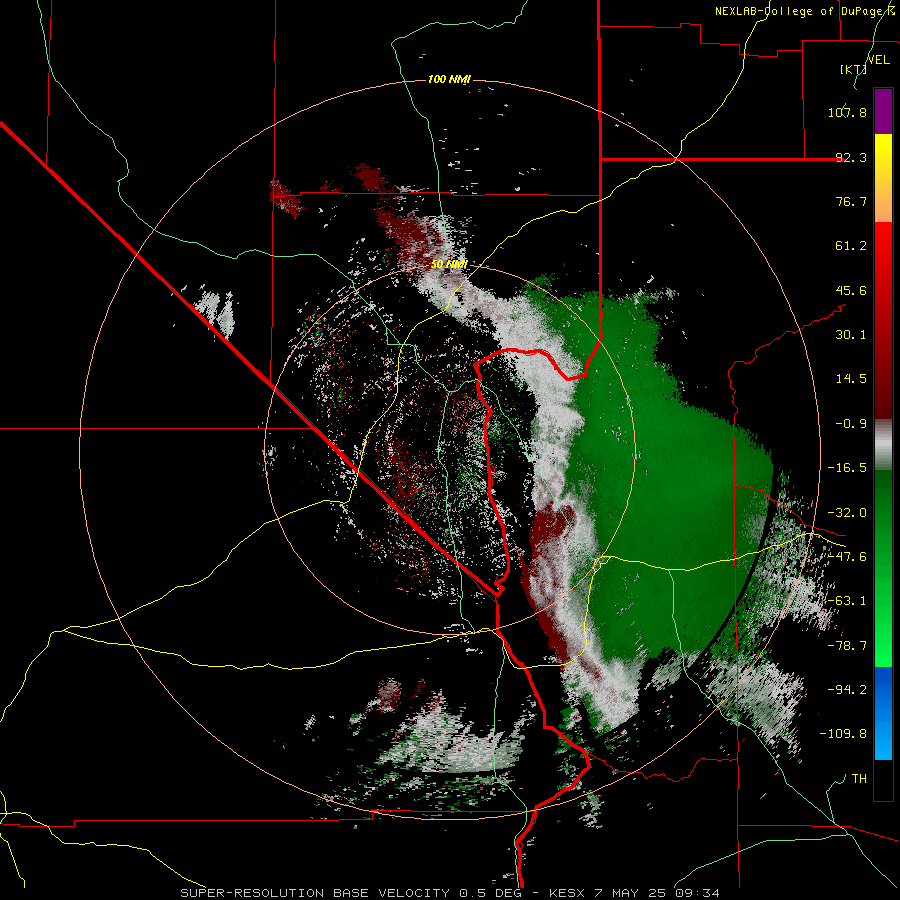Select the 61.2 legend value
Screen dimensions: 900x900
point(851,246)
